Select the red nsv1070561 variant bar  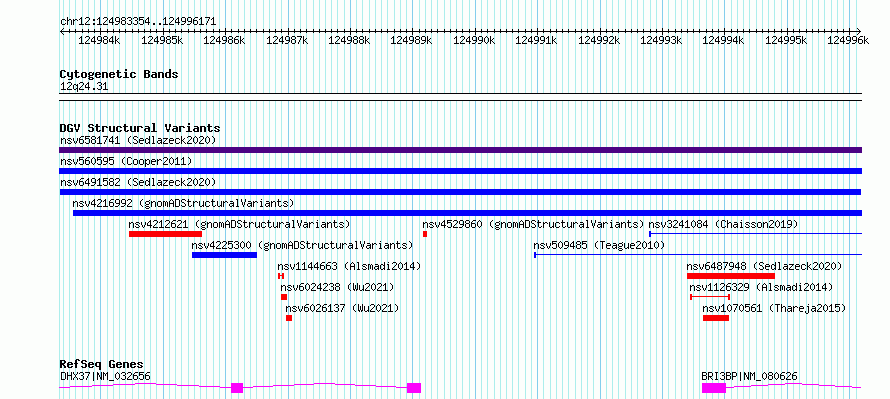(x=716, y=318)
